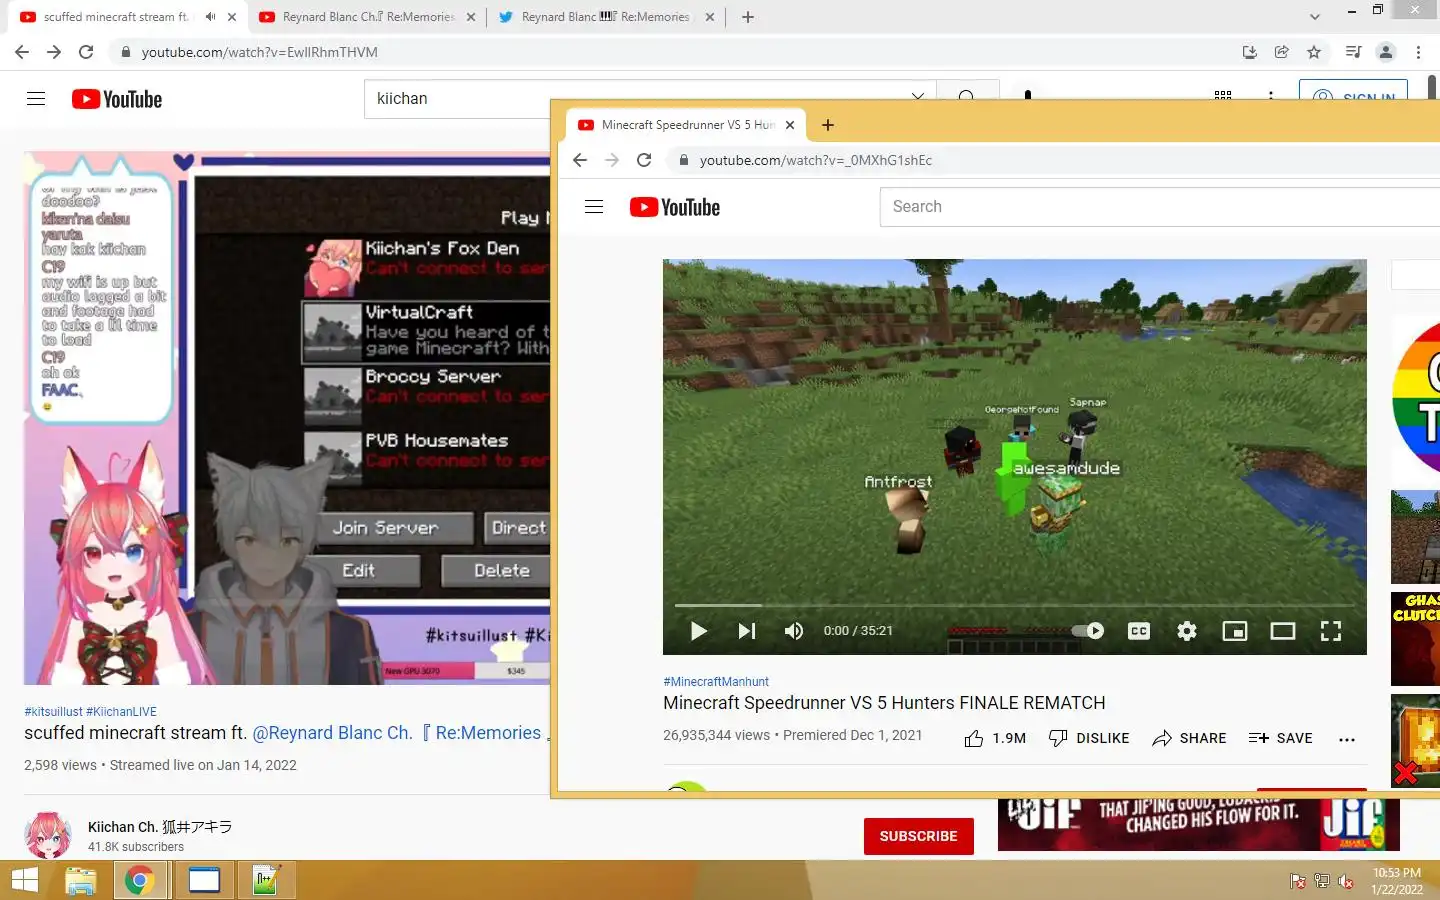This screenshot has width=1440, height=900.
Task: Click the scuffed minecraft stream video
Action: (287, 418)
